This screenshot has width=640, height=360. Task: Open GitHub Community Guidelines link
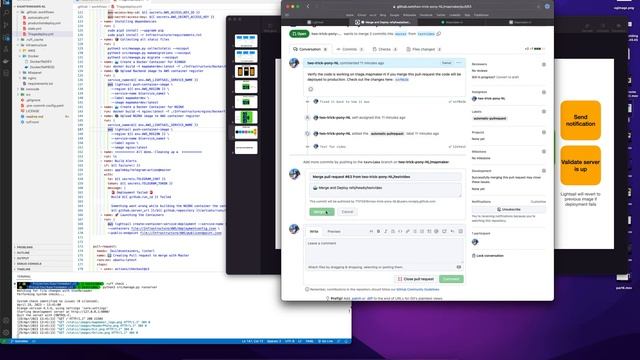point(418,289)
